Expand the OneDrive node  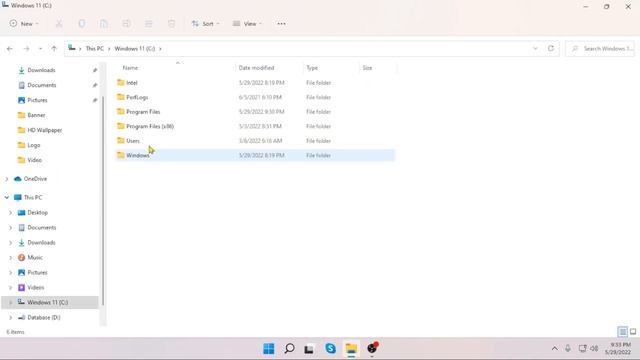[7, 179]
